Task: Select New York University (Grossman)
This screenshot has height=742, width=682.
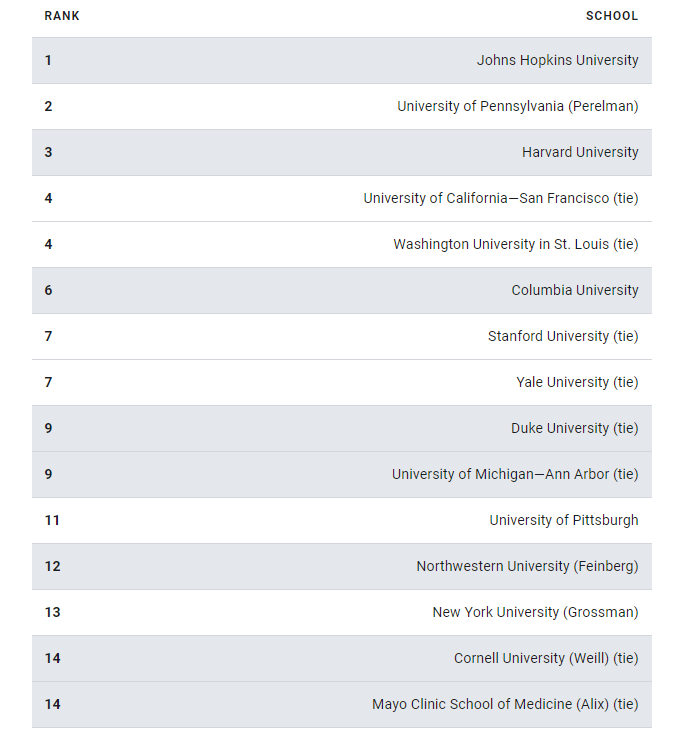Action: (x=535, y=612)
